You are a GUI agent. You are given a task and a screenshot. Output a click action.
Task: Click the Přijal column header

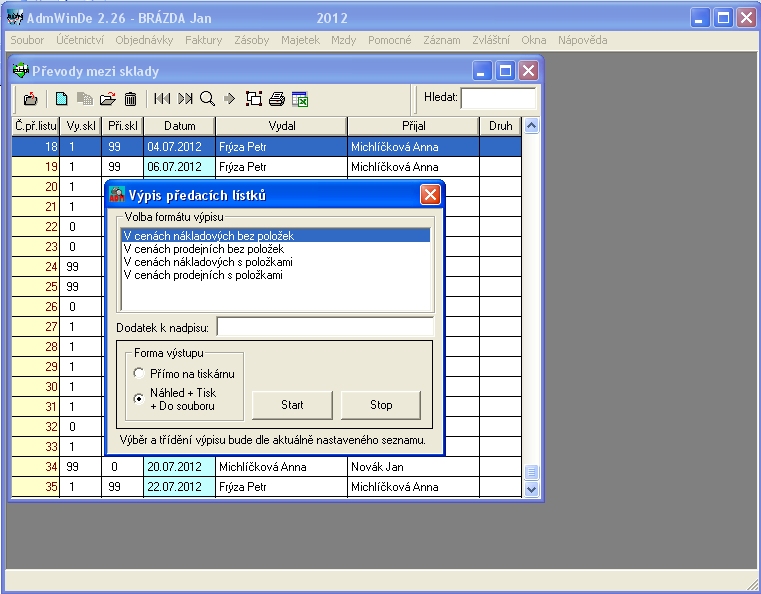click(x=414, y=126)
